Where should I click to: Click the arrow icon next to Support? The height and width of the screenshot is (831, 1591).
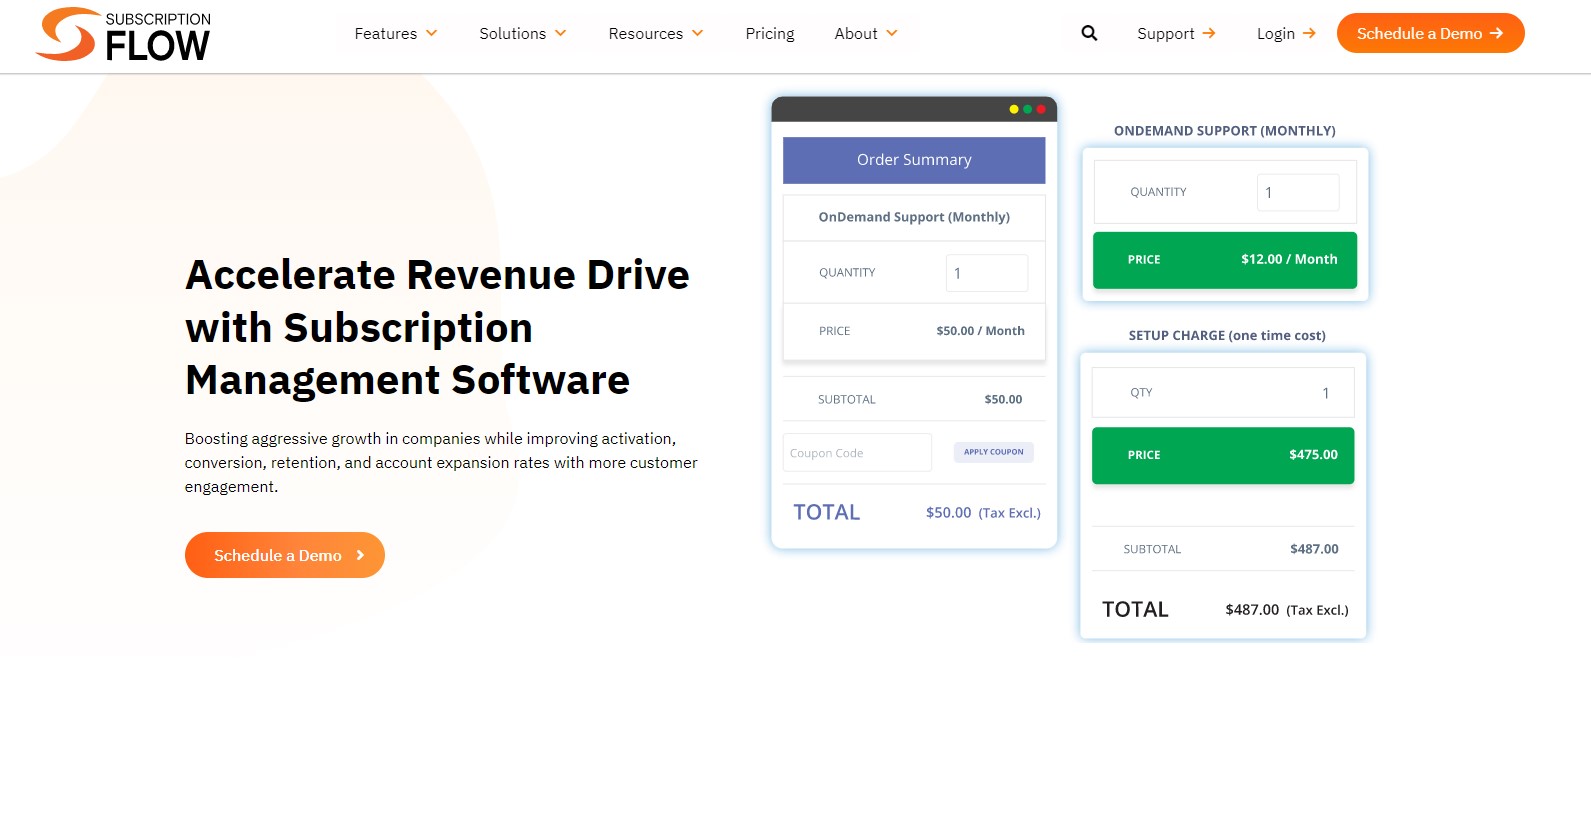(x=1209, y=33)
